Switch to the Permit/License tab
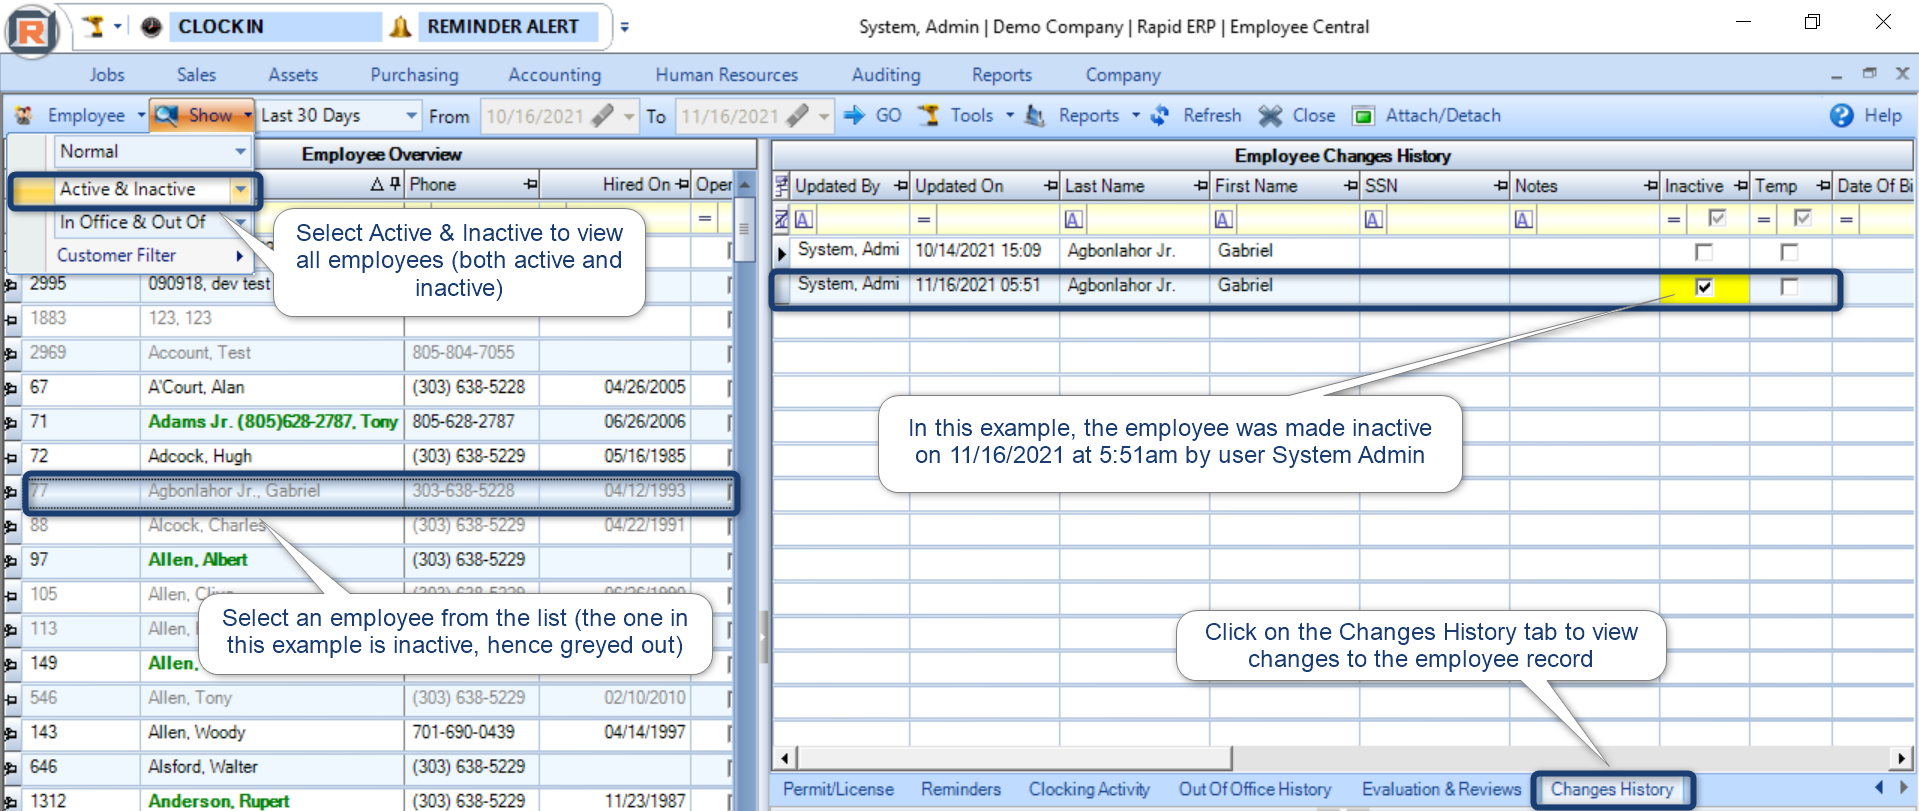 point(838,790)
